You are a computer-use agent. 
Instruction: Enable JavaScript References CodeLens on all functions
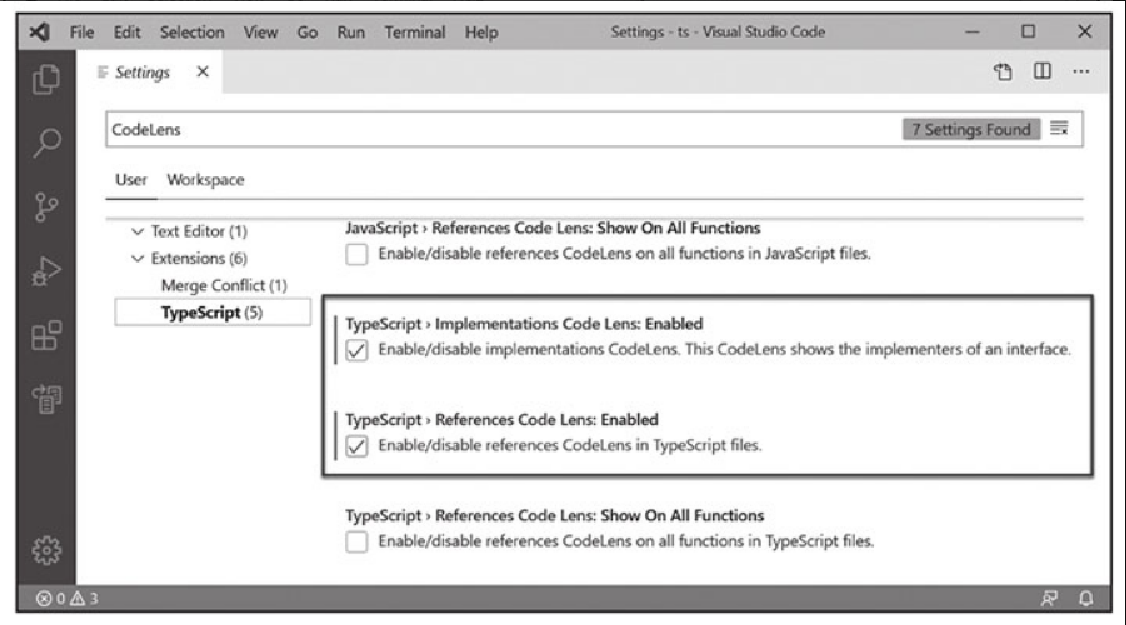click(357, 254)
